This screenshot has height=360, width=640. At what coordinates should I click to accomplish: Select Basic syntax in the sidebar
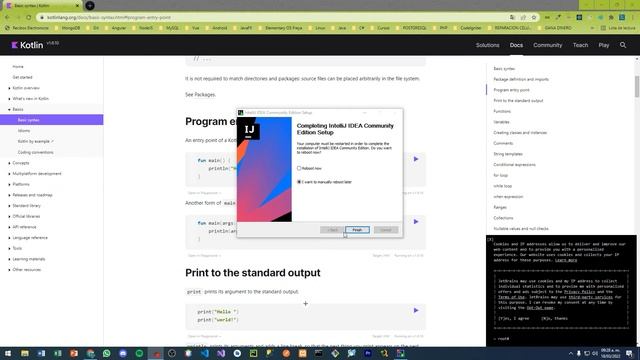[51, 120]
